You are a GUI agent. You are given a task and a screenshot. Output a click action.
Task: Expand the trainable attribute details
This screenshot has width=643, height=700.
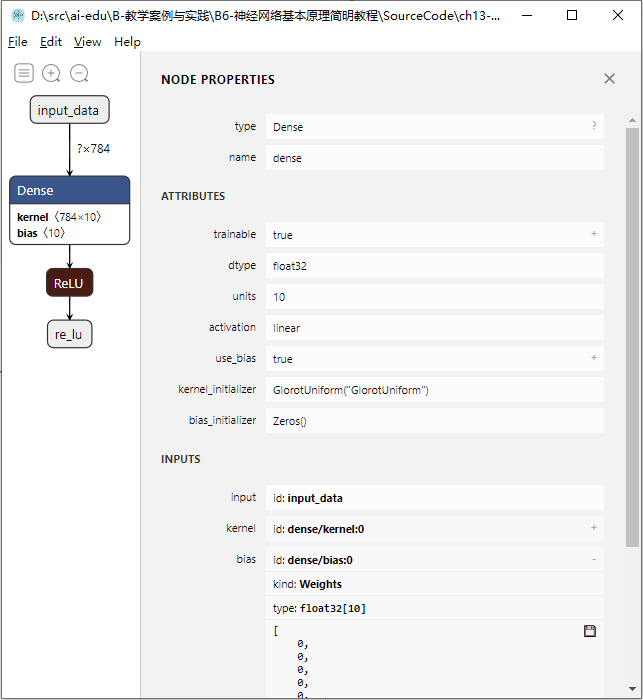point(593,234)
